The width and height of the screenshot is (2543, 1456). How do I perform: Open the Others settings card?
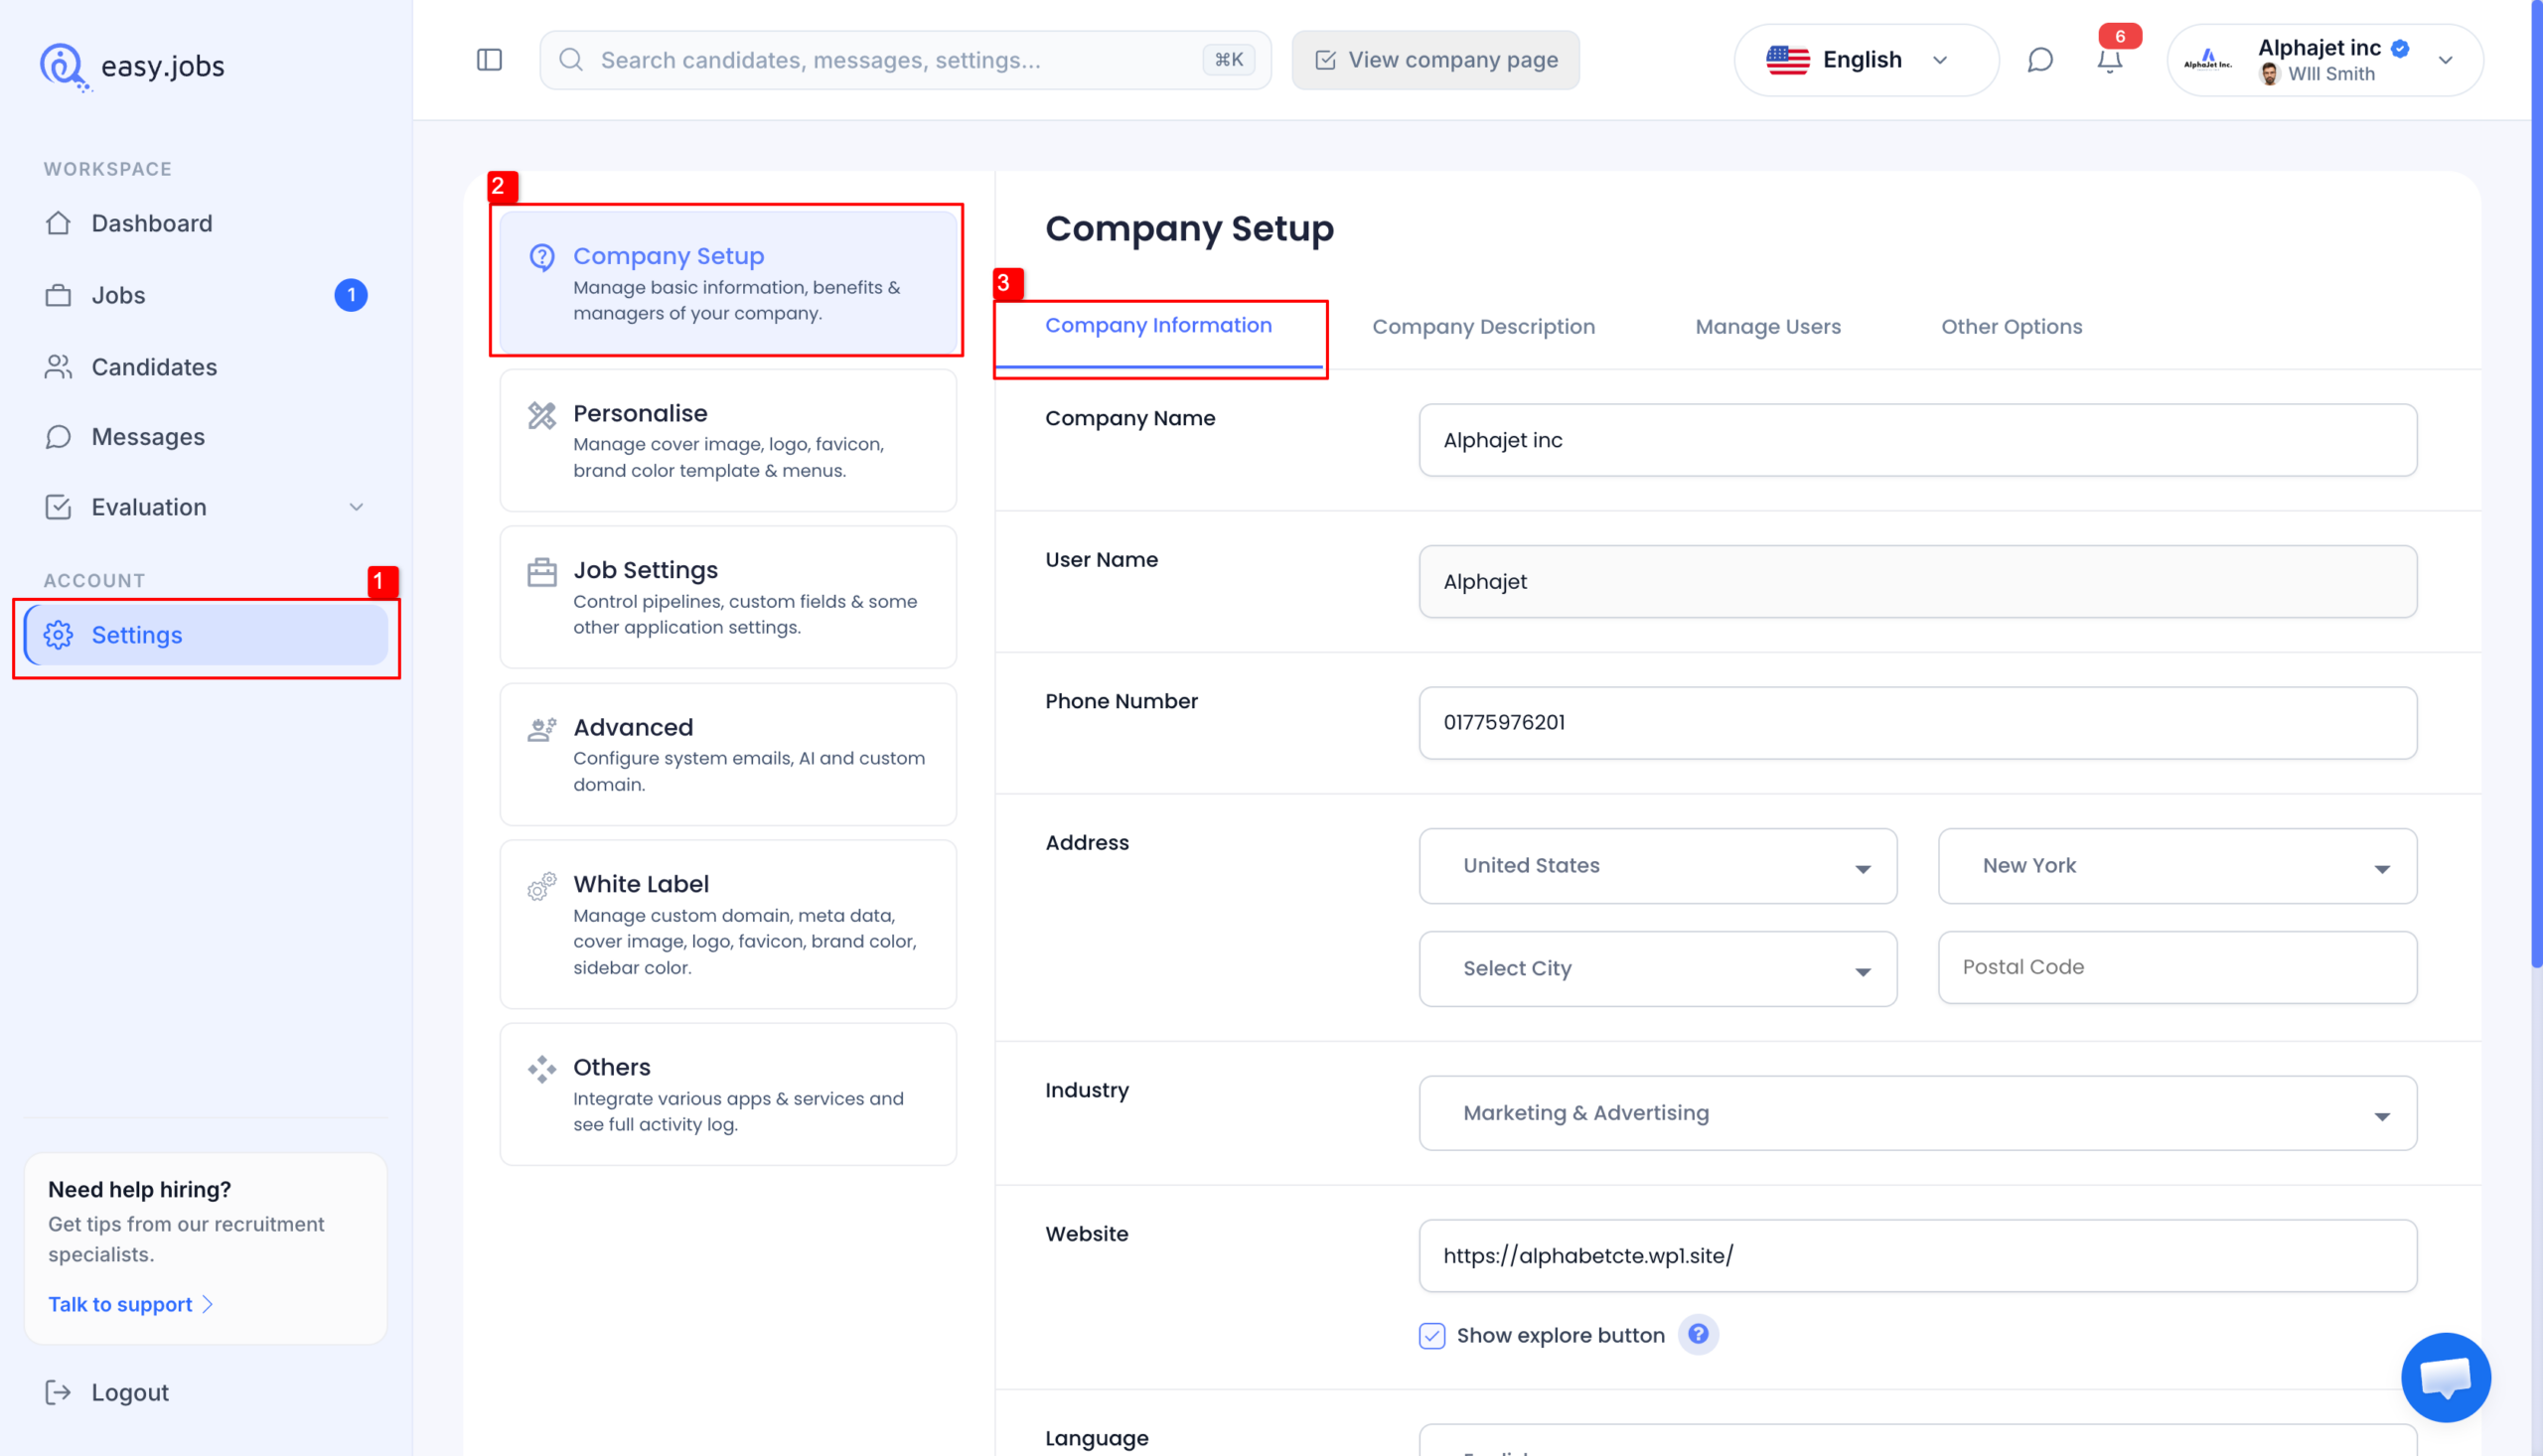(728, 1095)
